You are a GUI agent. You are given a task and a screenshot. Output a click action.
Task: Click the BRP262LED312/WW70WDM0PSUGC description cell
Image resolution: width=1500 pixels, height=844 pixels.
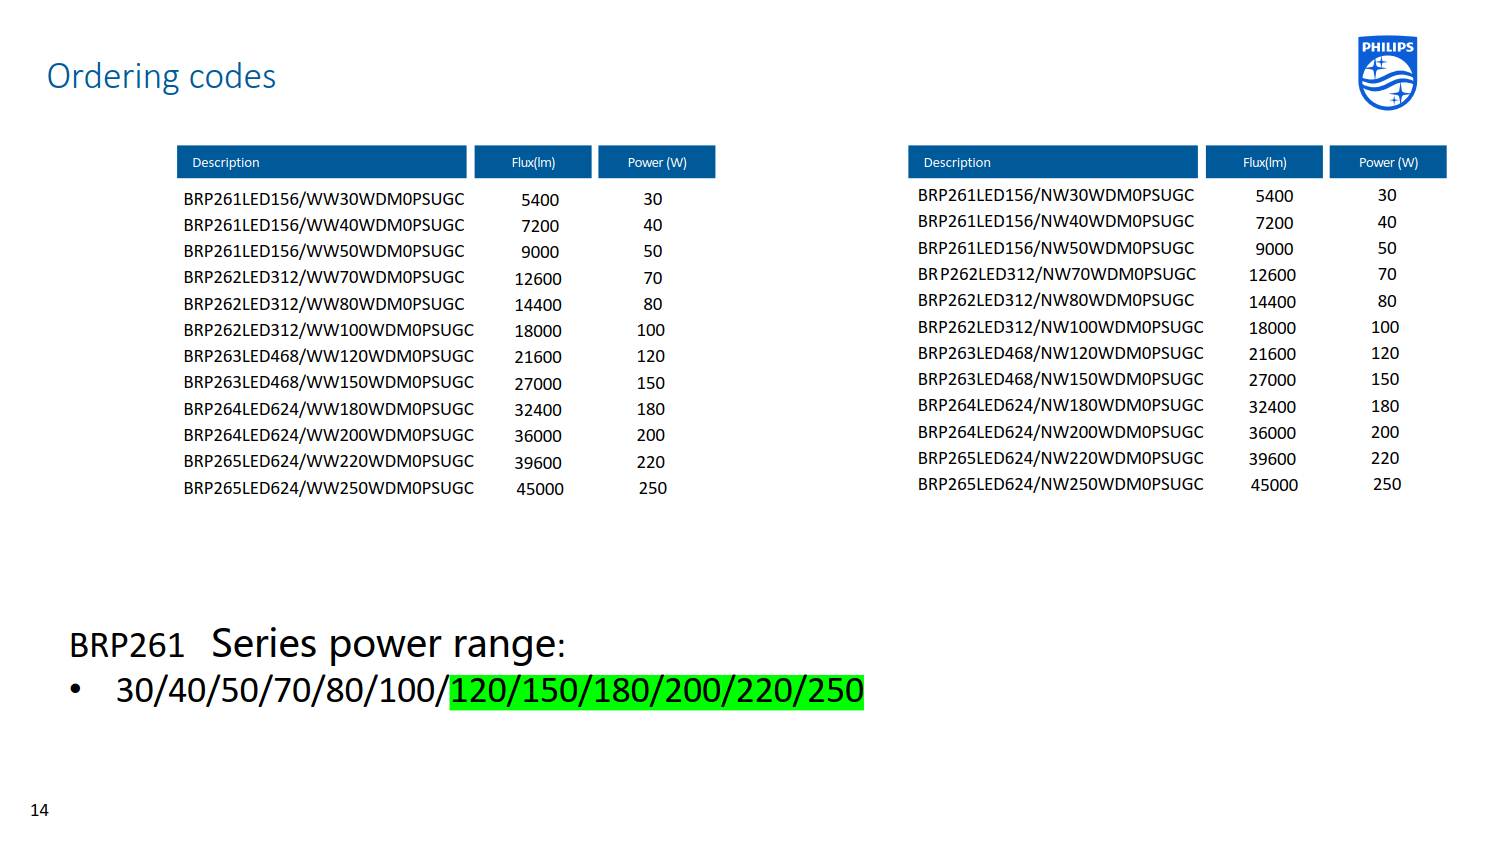(324, 278)
